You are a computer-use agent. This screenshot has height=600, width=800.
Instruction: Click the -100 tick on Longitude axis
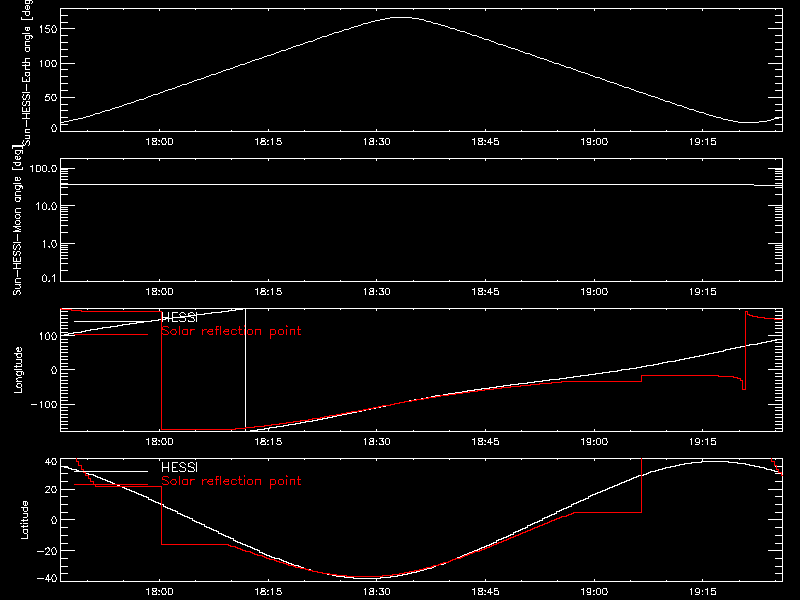[x=44, y=405]
